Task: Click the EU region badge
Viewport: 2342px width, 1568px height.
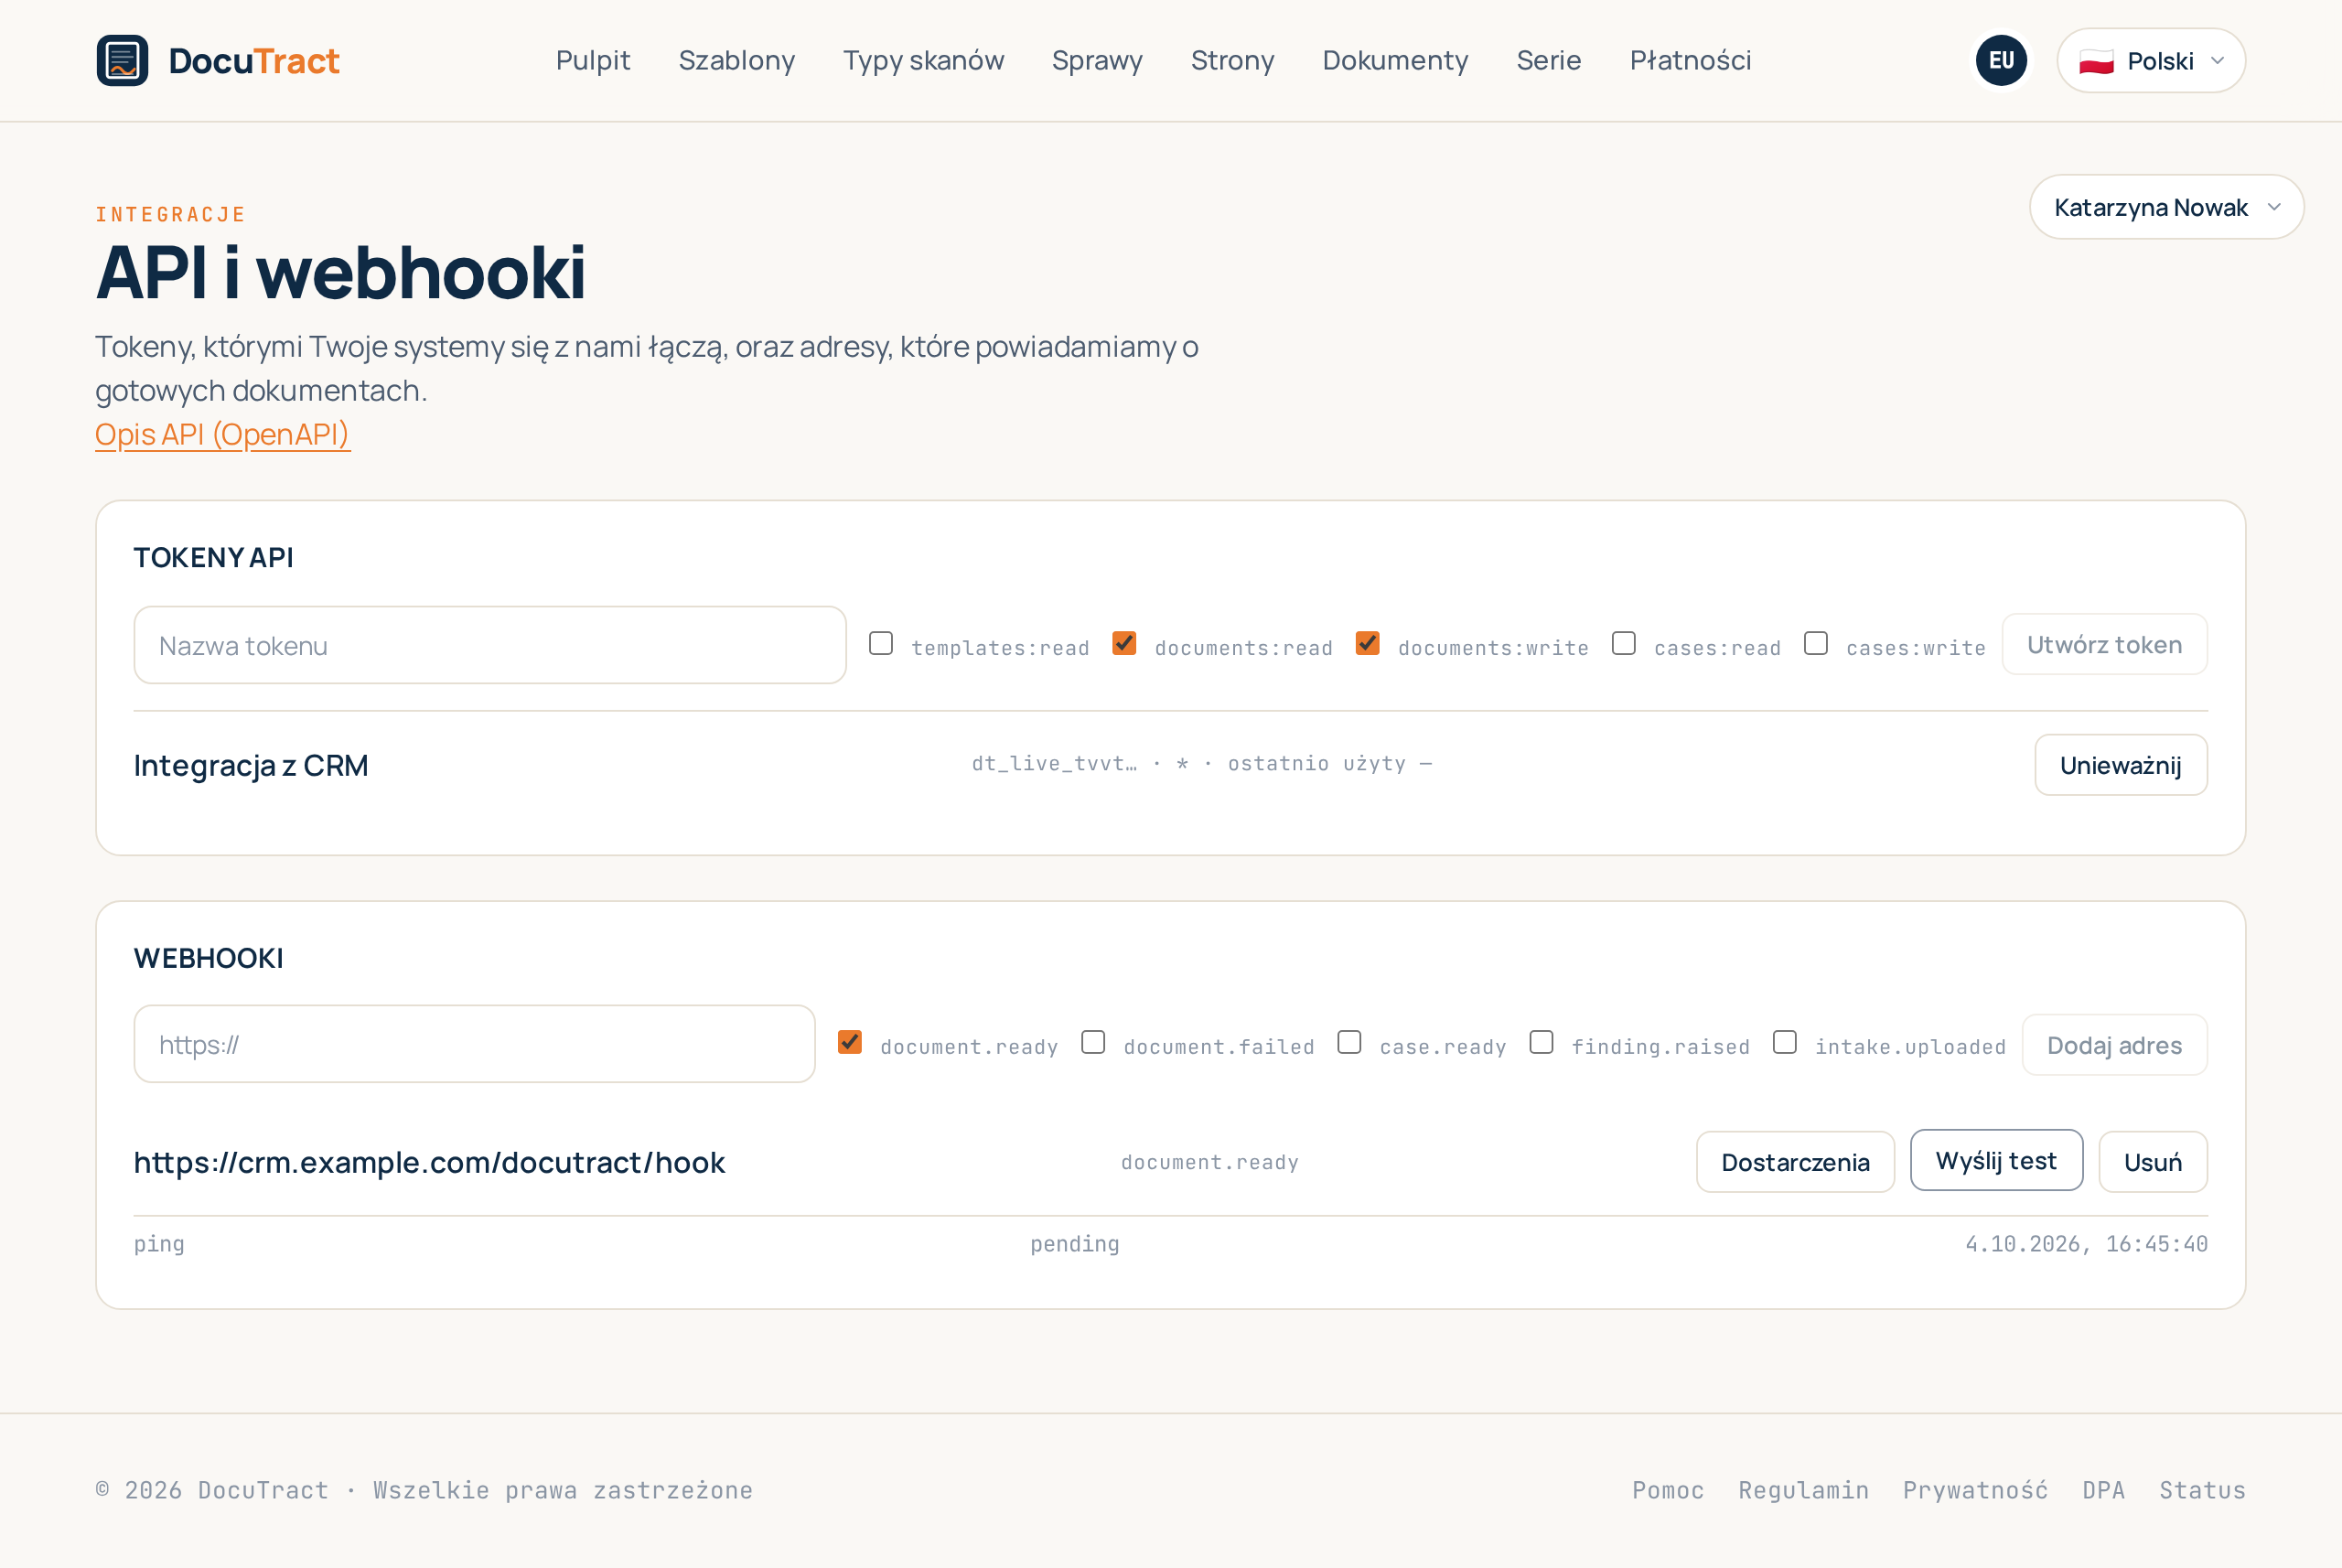Action: [x=2001, y=60]
